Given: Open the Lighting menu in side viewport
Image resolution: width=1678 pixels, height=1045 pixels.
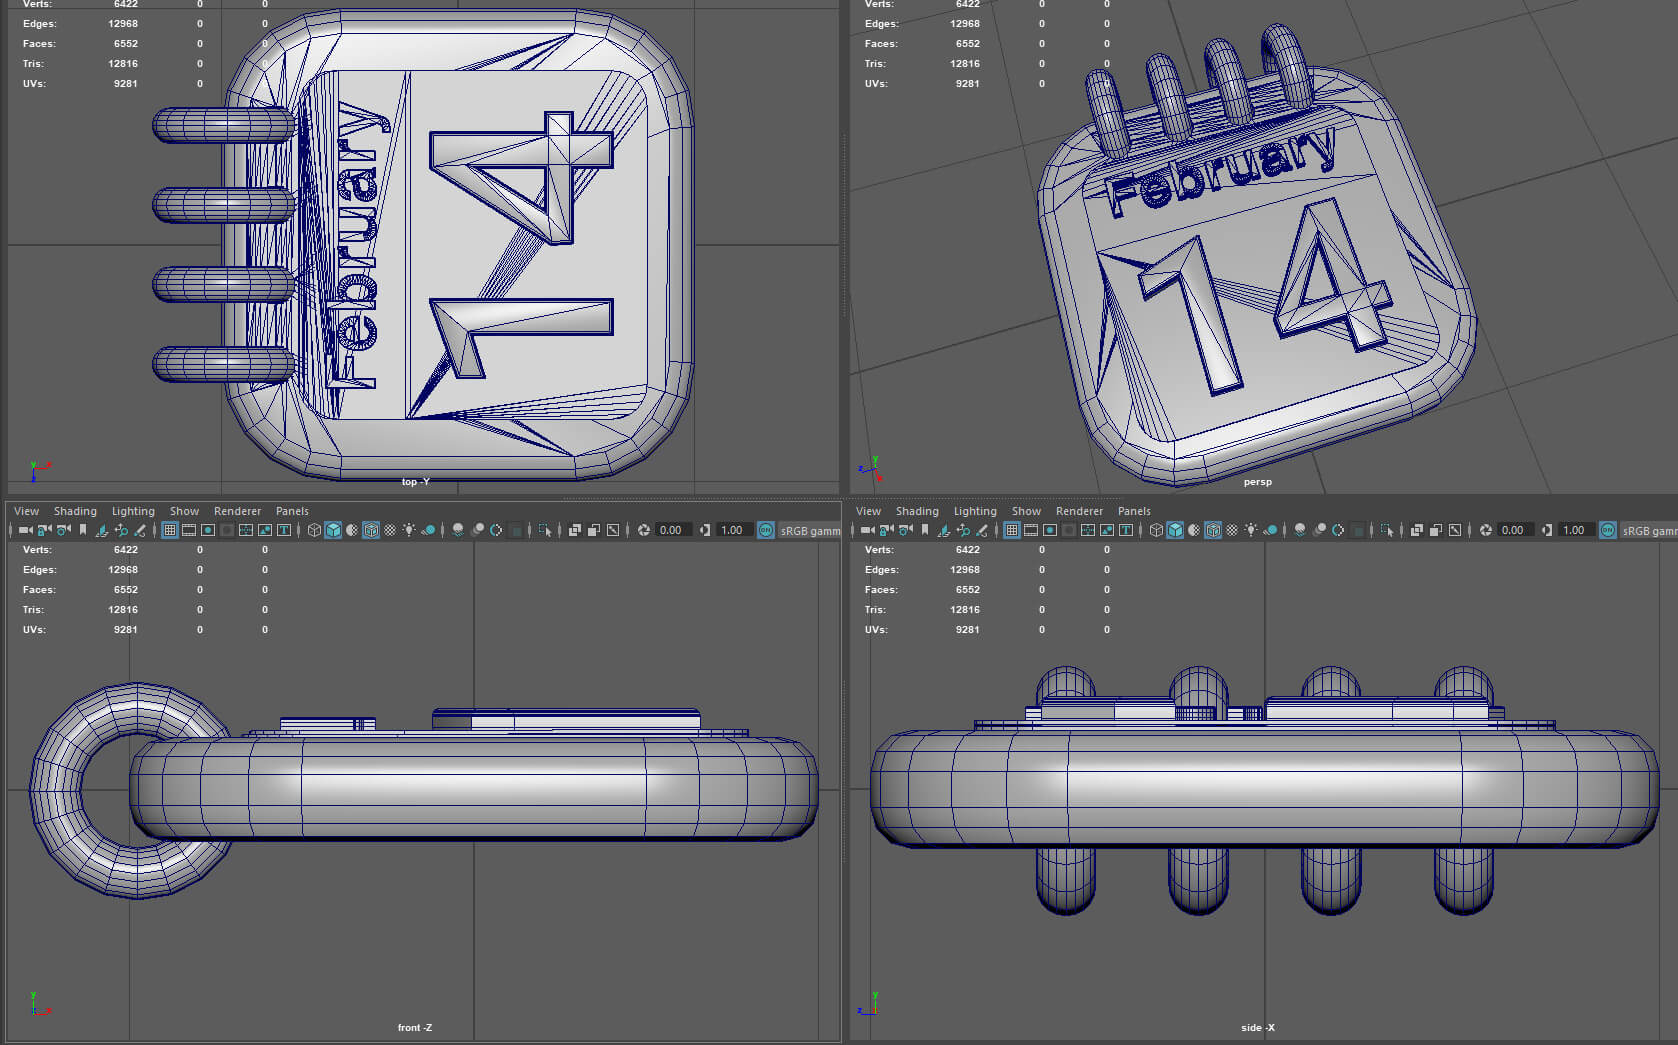Looking at the screenshot, I should (975, 511).
